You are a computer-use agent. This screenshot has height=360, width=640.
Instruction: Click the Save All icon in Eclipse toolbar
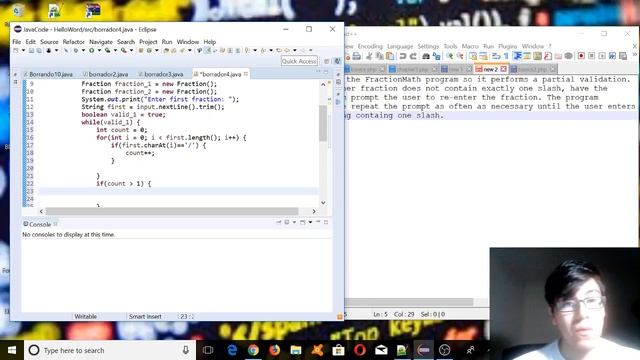(x=39, y=50)
